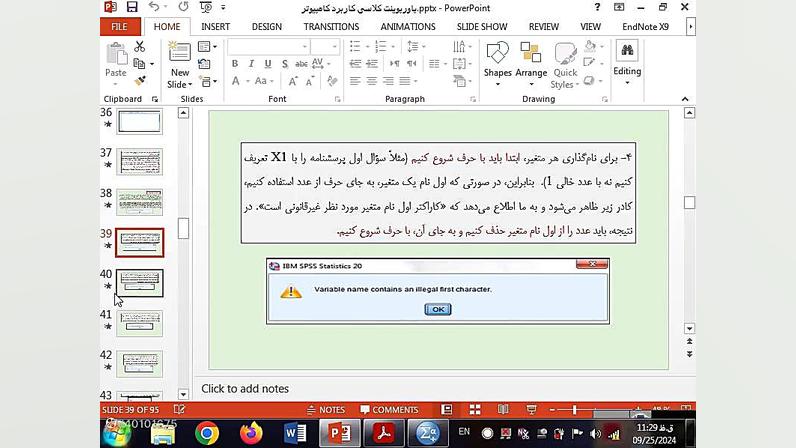Switch to Normal view in status bar

coord(447,409)
